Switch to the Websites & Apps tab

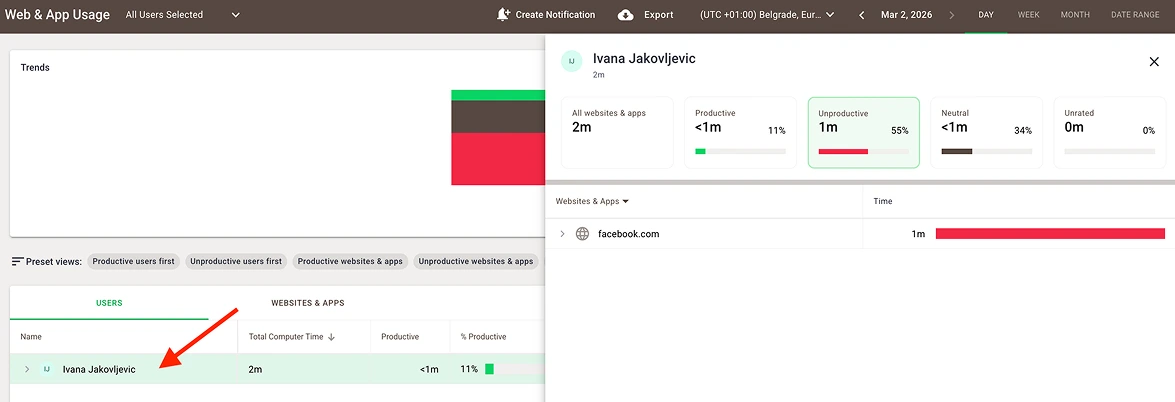click(x=307, y=303)
